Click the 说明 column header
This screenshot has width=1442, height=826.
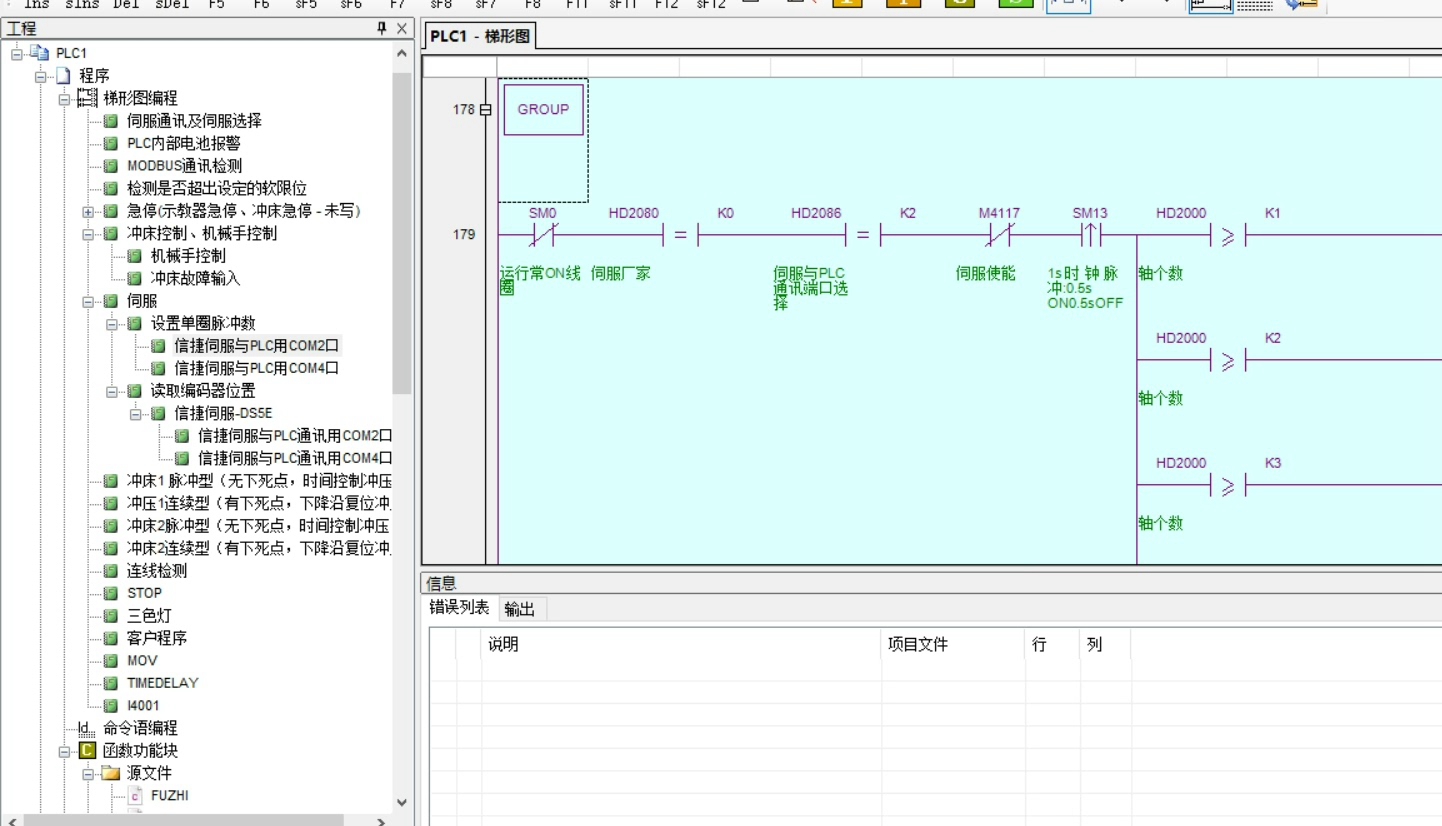681,645
